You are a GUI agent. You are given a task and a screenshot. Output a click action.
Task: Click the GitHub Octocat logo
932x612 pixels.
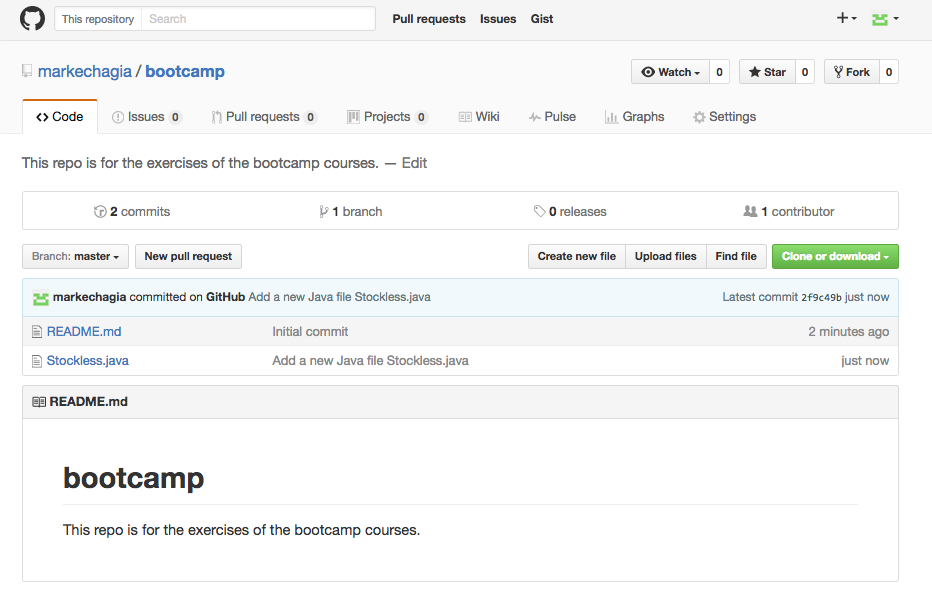pos(32,18)
